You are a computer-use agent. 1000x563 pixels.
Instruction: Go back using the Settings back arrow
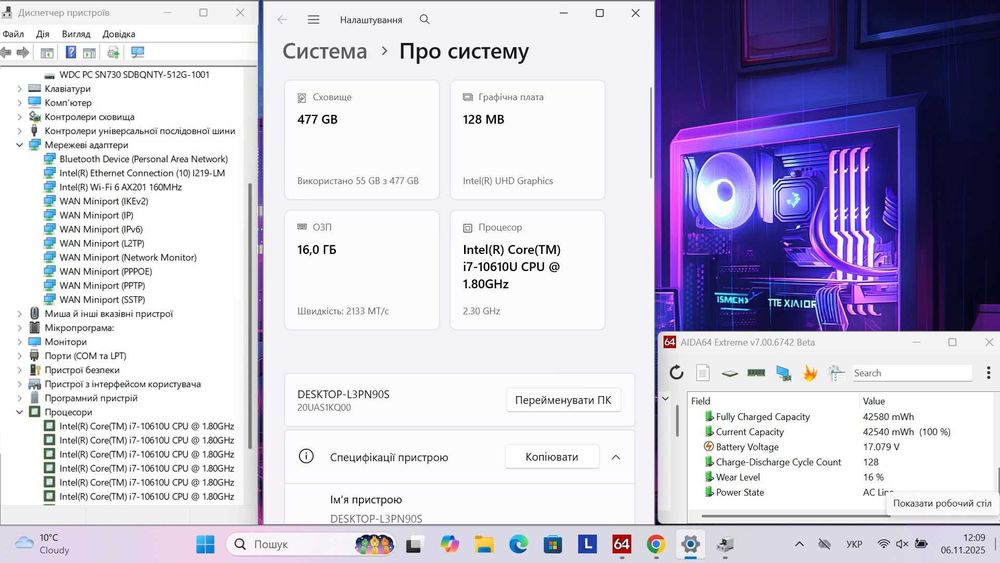tap(282, 20)
